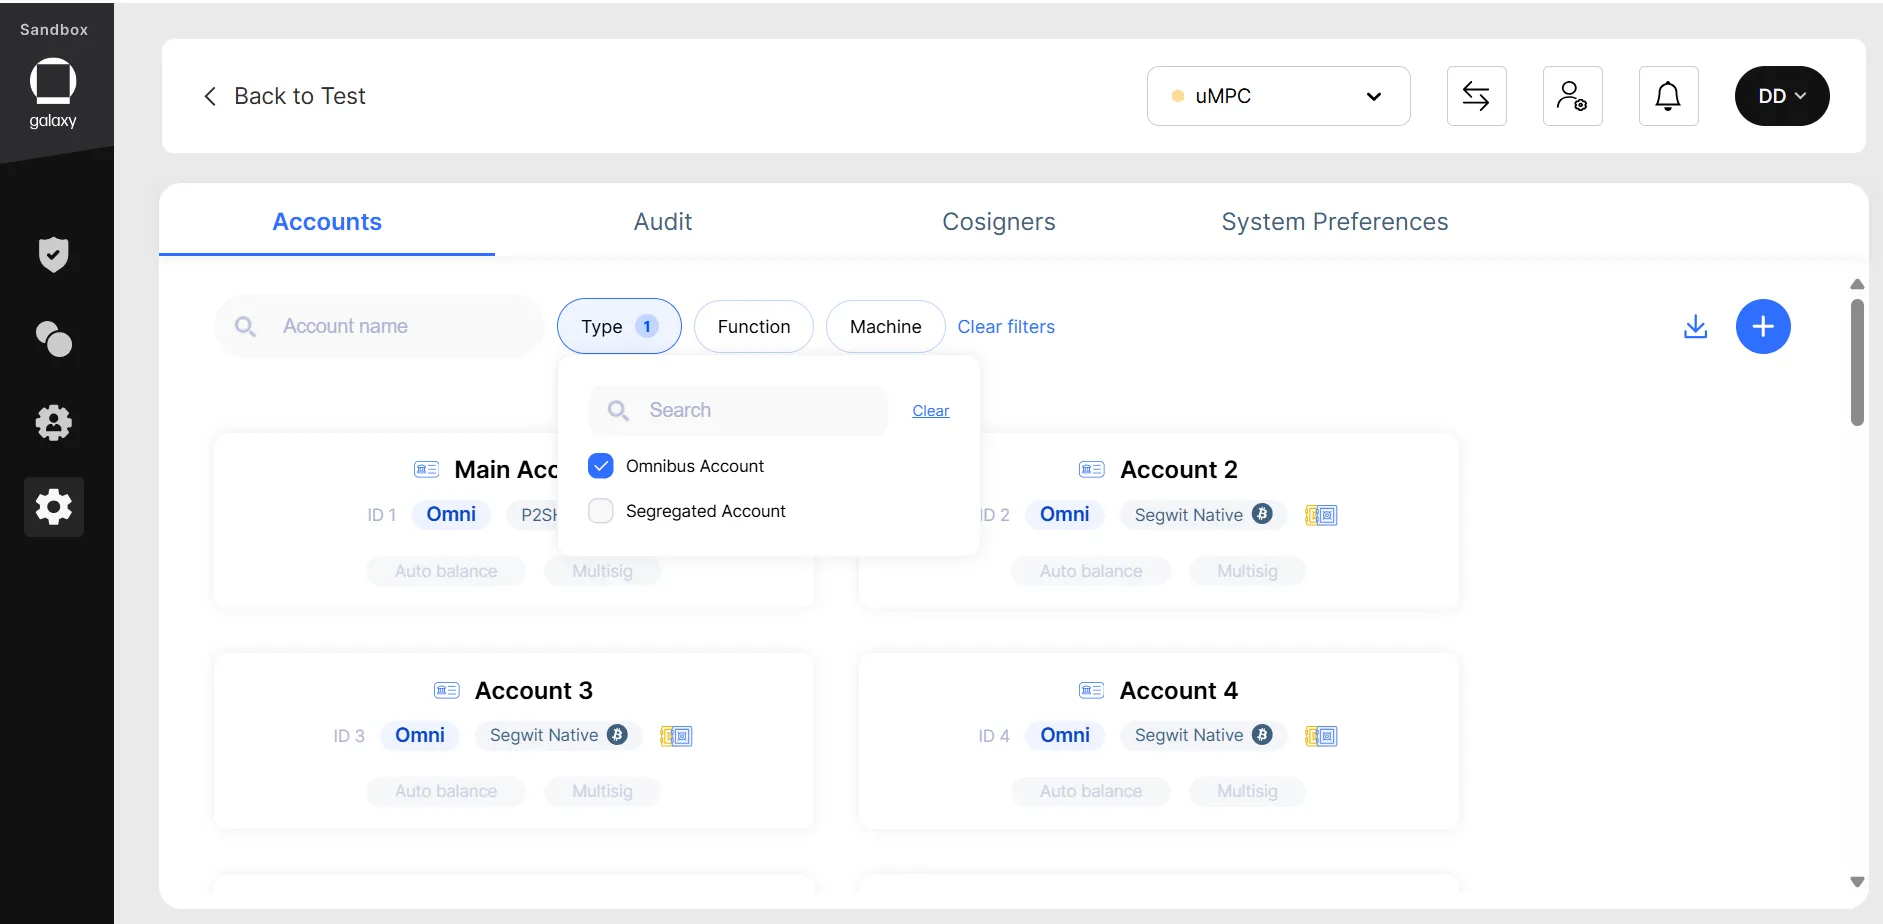Open the coins assets sidebar icon
Viewport: 1883px width, 924px height.
(53, 339)
